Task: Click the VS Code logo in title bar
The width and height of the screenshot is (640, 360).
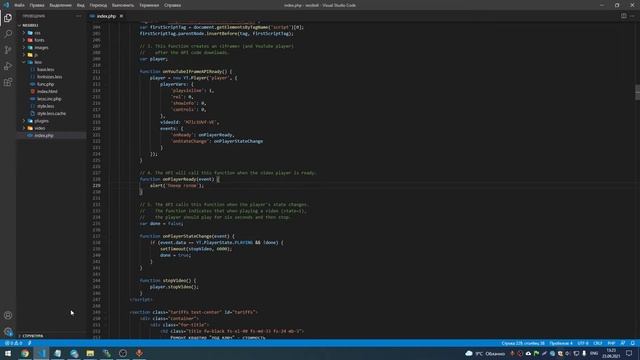Action: pos(6,5)
